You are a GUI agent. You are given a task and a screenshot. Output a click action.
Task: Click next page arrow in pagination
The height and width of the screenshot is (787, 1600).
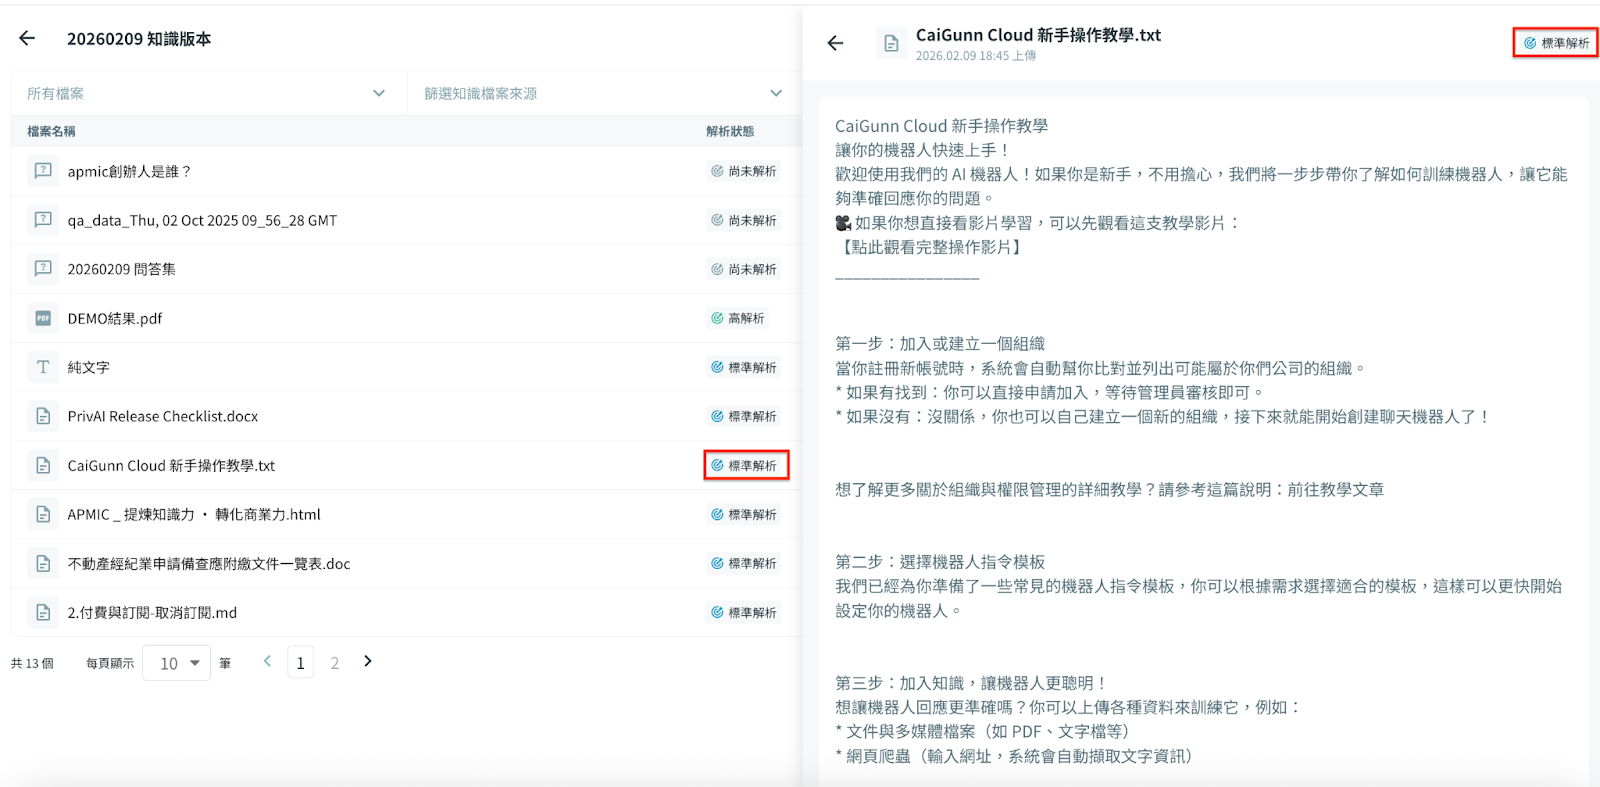point(368,661)
